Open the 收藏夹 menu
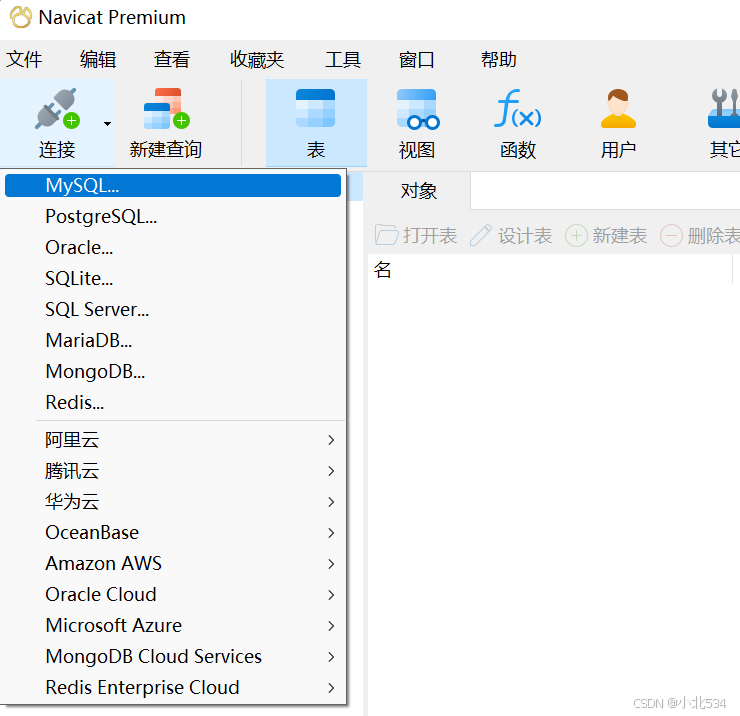 (x=257, y=59)
